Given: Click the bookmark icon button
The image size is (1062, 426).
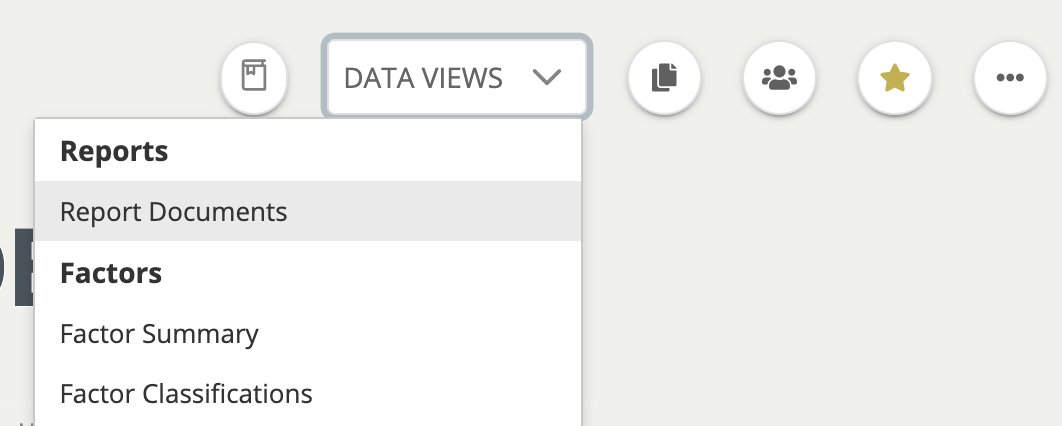Looking at the screenshot, I should coord(254,77).
